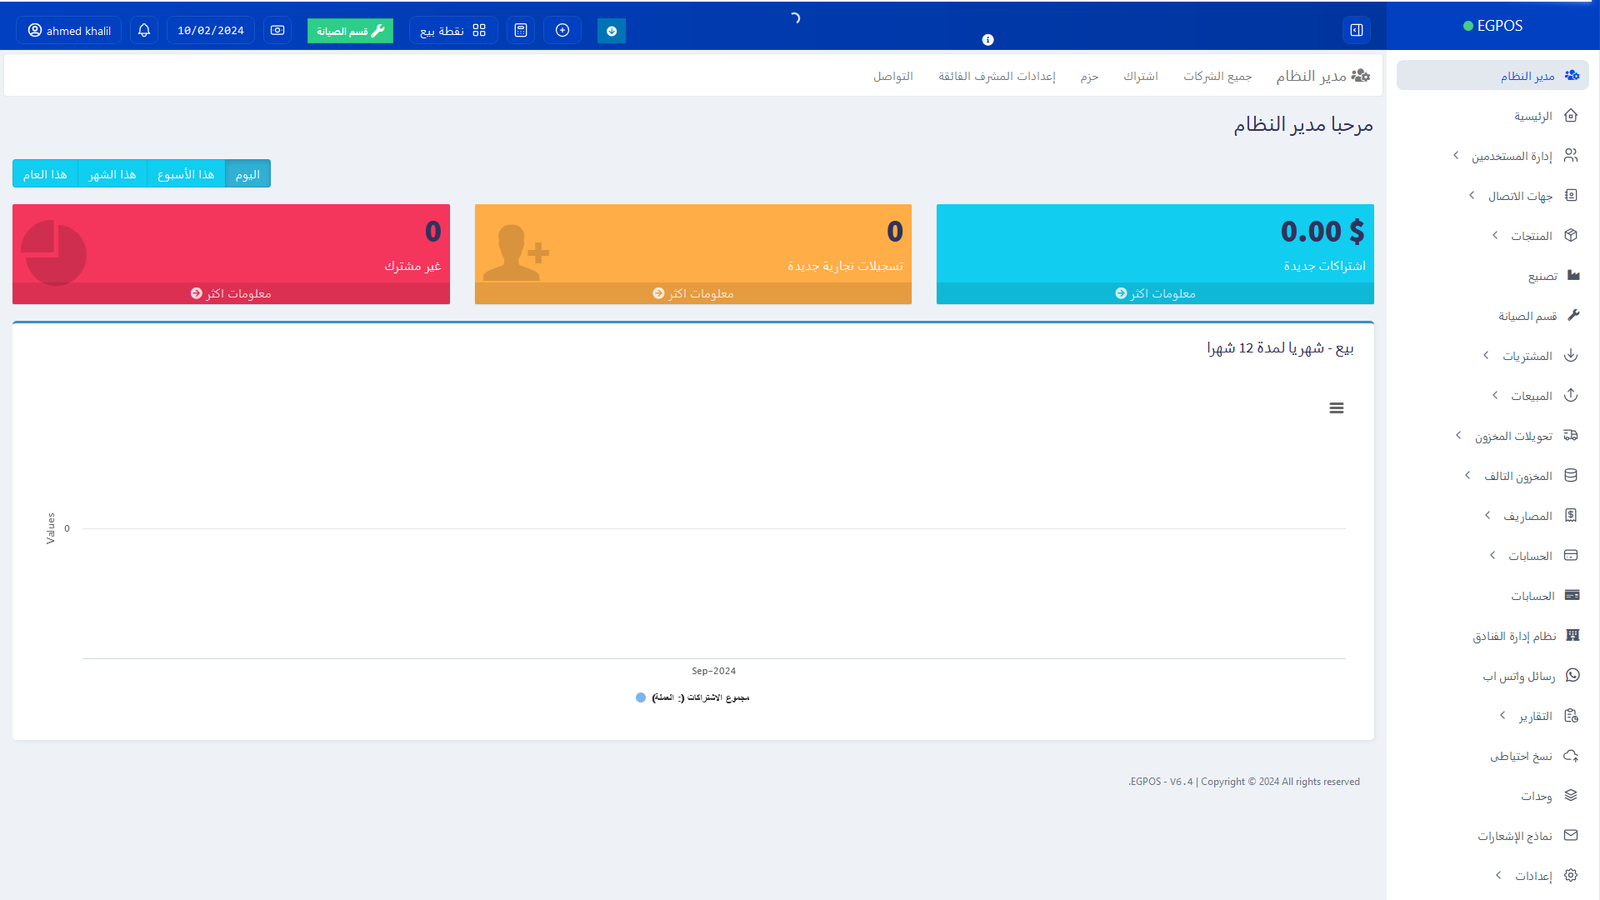Click the info icon in top bar

coord(988,40)
